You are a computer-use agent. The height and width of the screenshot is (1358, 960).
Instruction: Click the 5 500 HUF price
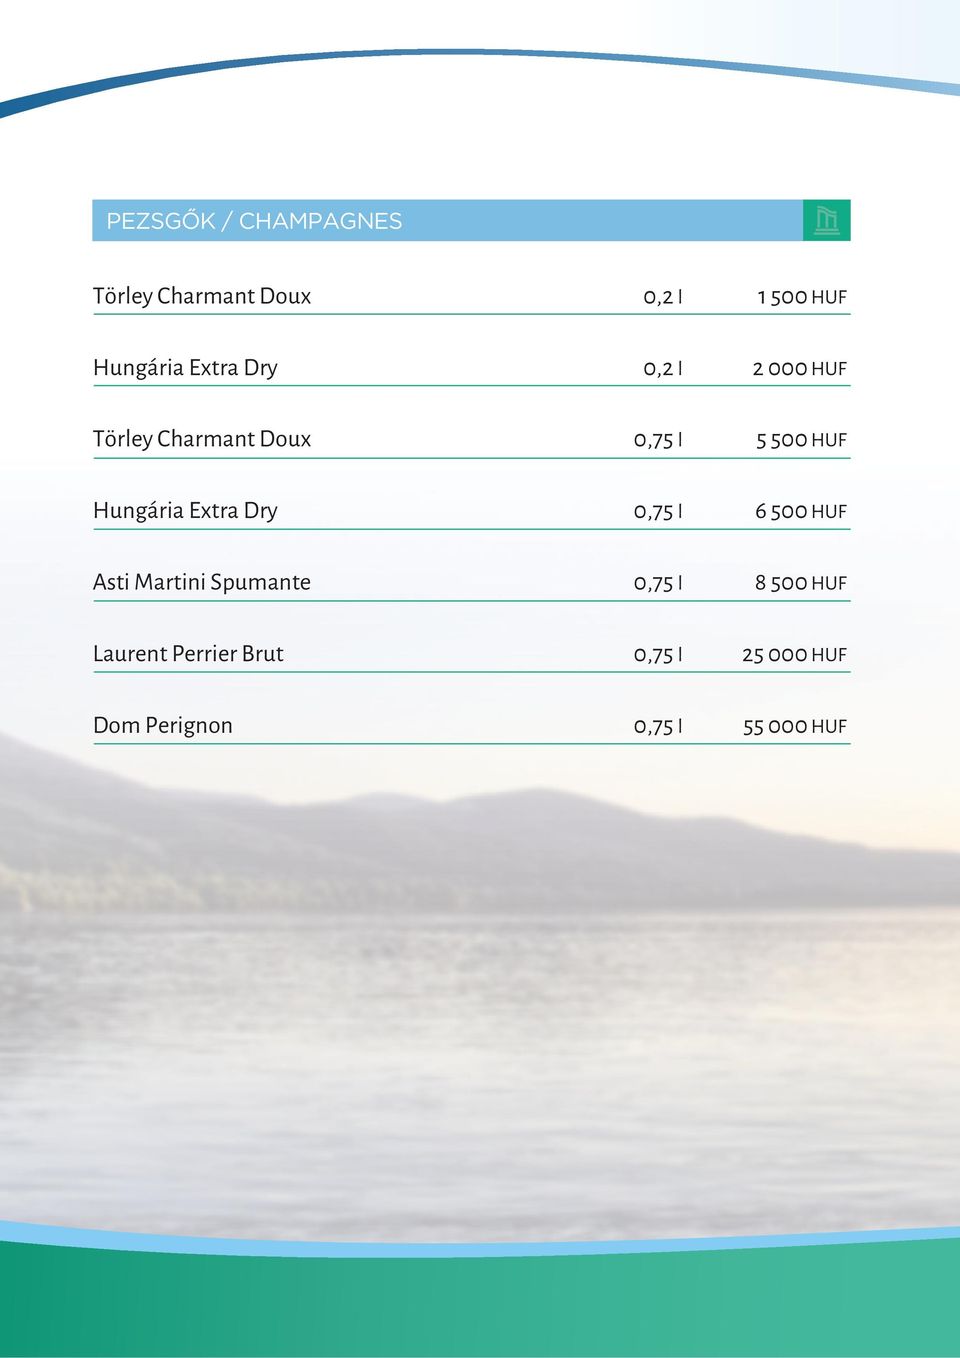[x=802, y=440]
